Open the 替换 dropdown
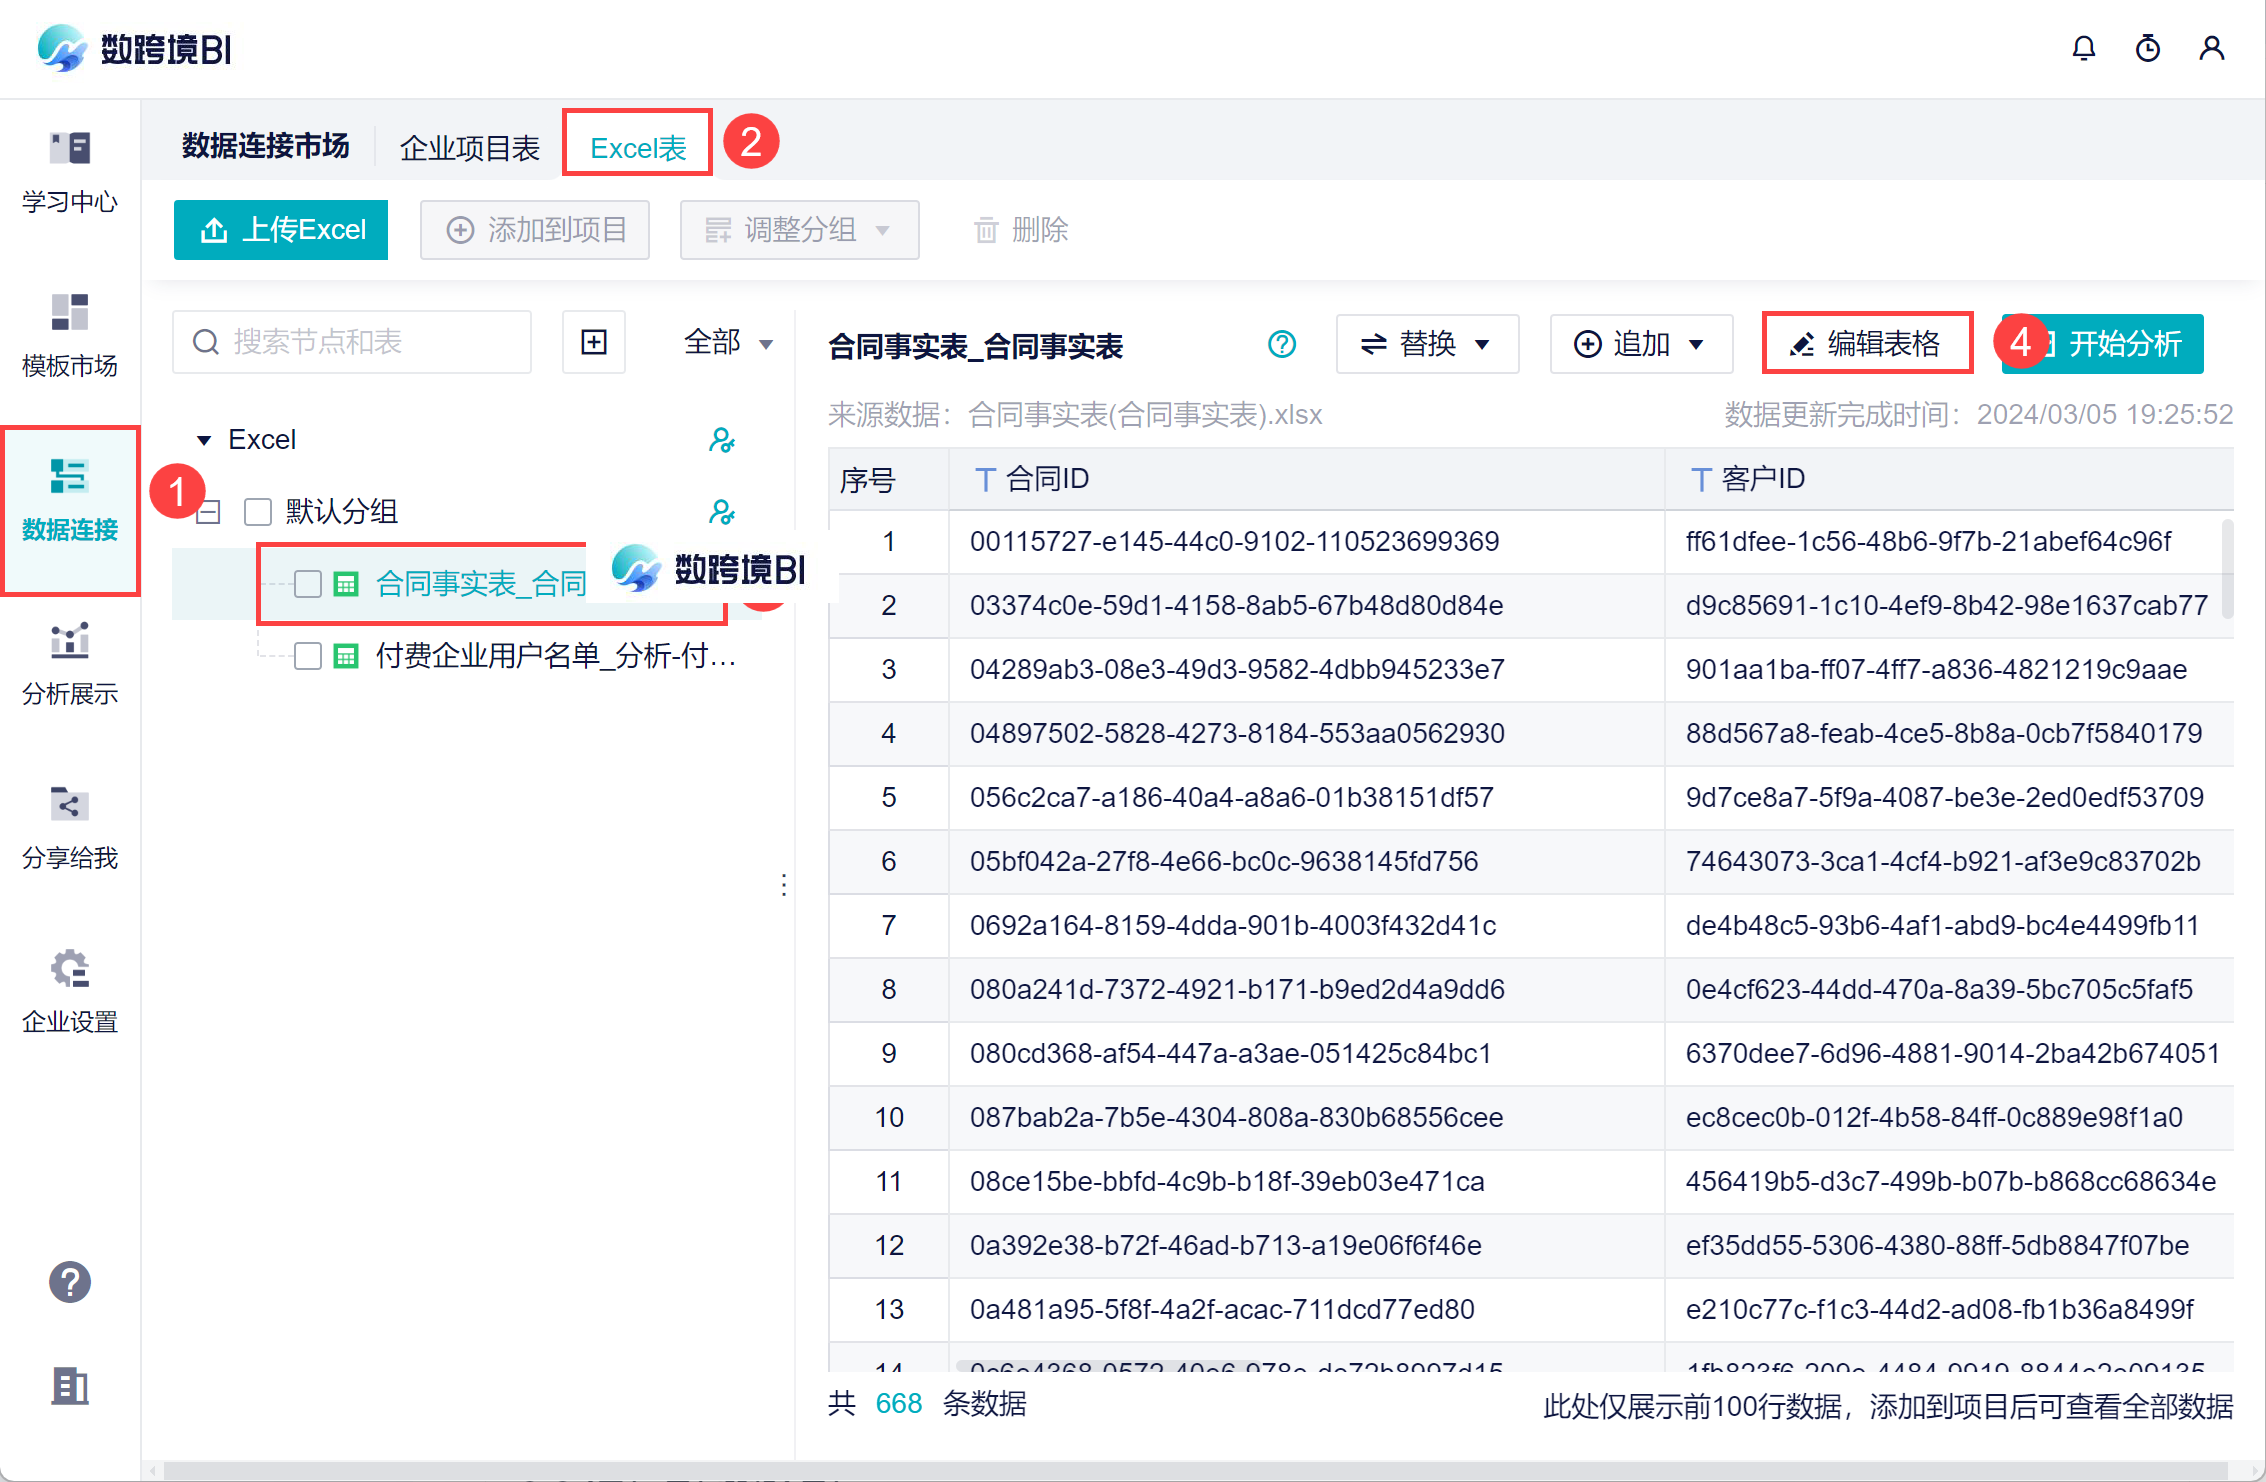The image size is (2266, 1482). tap(1426, 344)
